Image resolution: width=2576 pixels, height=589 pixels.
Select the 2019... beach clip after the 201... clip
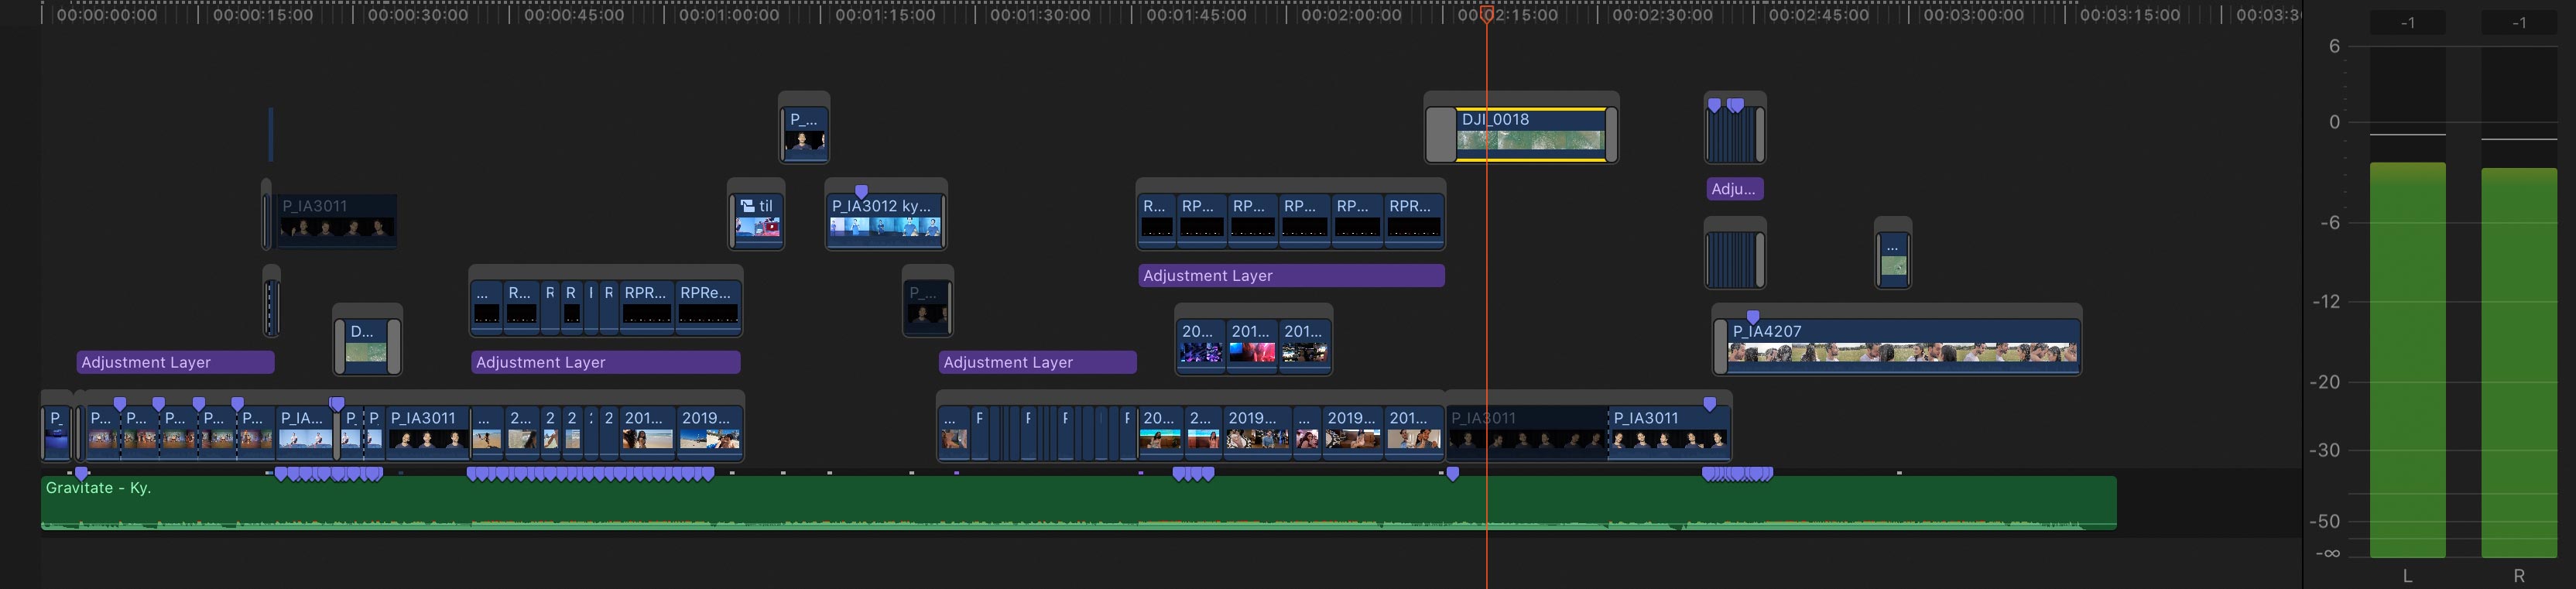pos(709,433)
